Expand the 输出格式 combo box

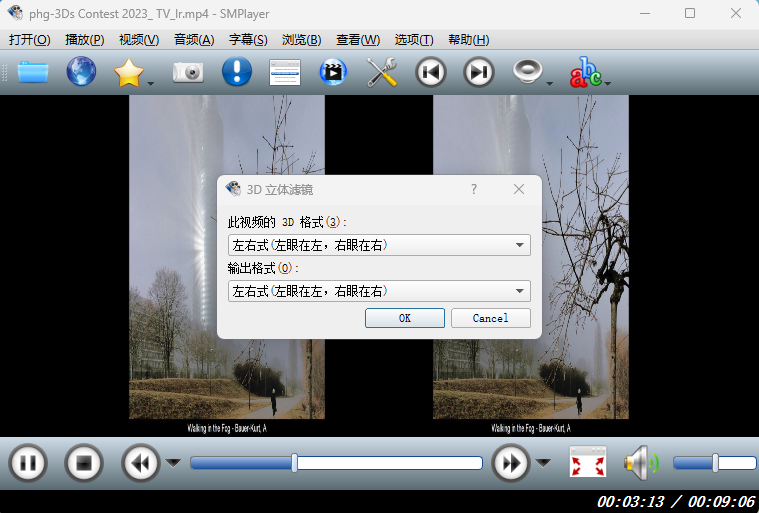pyautogui.click(x=380, y=291)
